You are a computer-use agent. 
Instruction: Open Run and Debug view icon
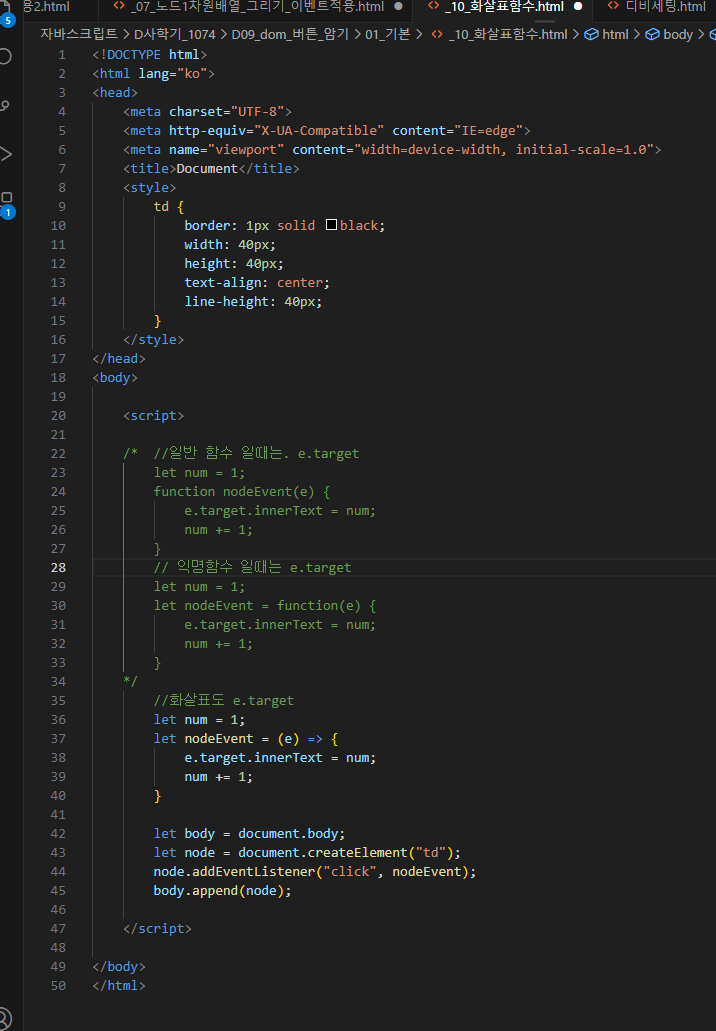[6, 155]
